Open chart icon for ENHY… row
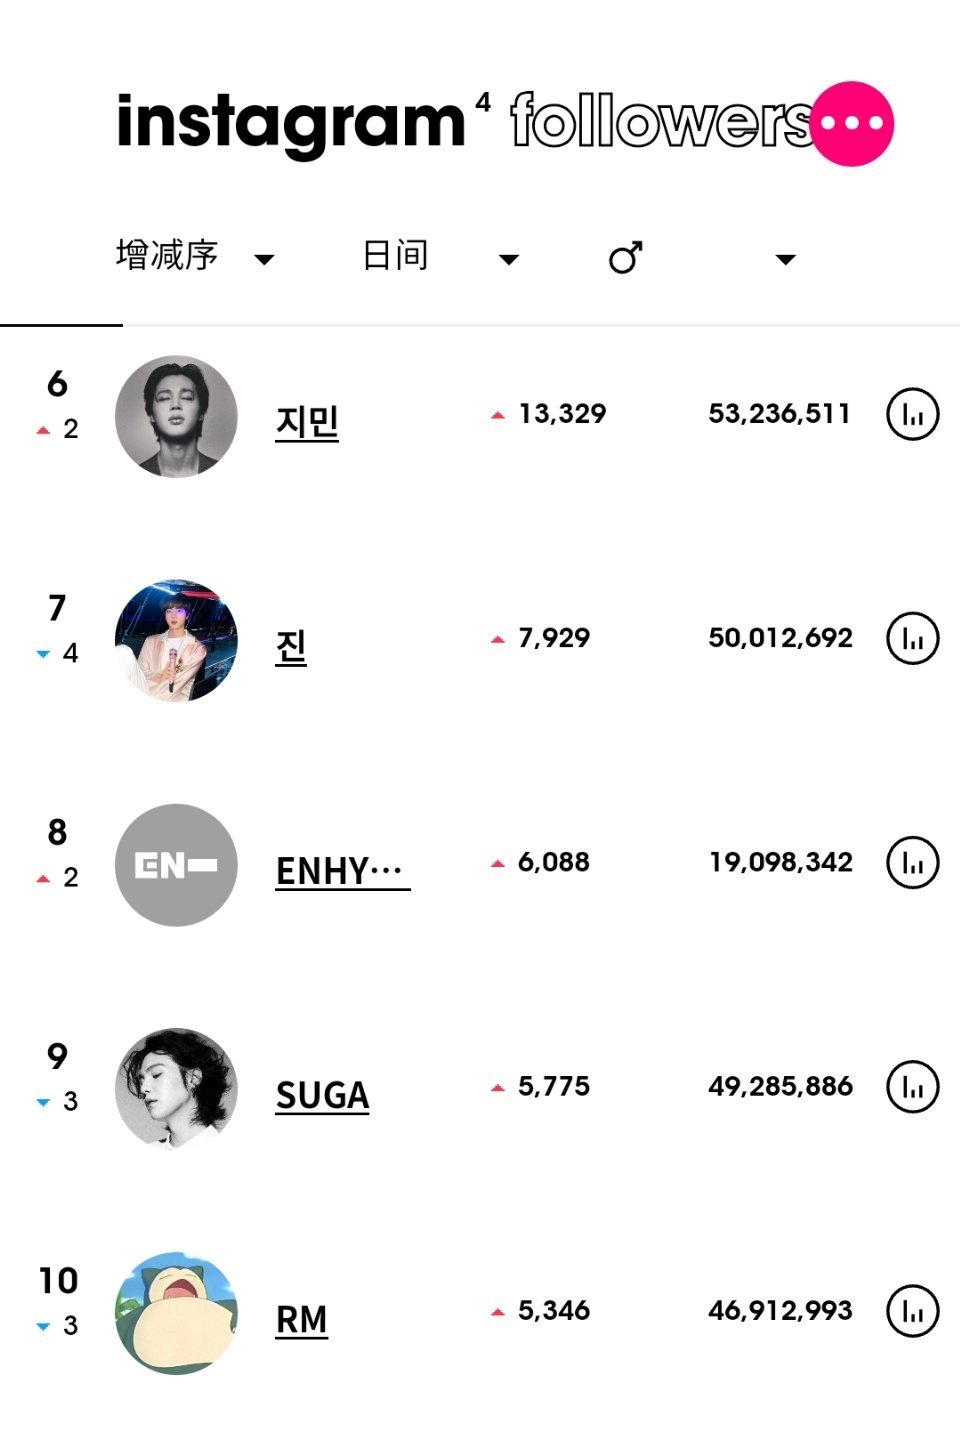This screenshot has width=960, height=1455. (913, 862)
